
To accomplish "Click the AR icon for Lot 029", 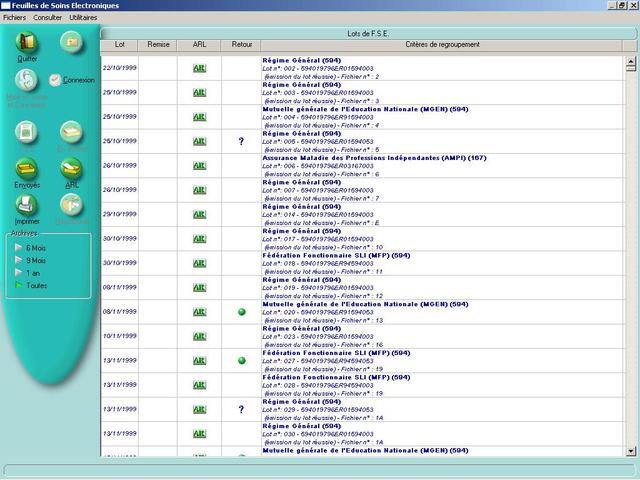I will 200,409.
